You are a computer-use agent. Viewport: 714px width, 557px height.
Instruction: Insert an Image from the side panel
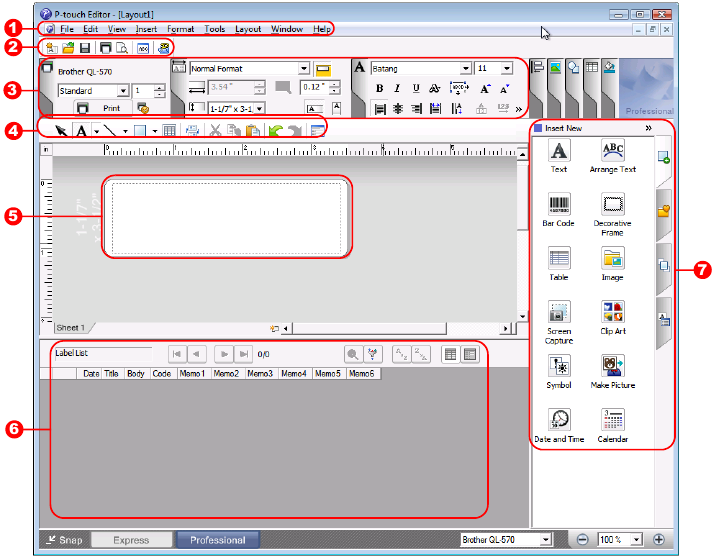(x=612, y=264)
